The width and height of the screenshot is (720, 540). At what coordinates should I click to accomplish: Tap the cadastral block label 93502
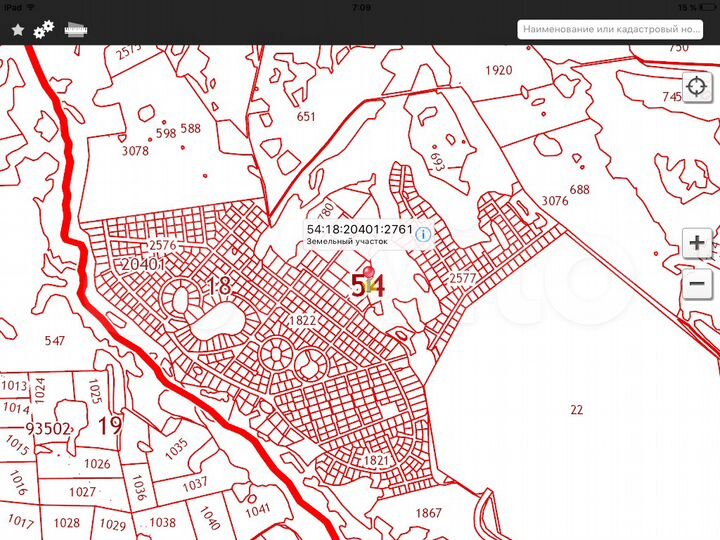point(48,428)
